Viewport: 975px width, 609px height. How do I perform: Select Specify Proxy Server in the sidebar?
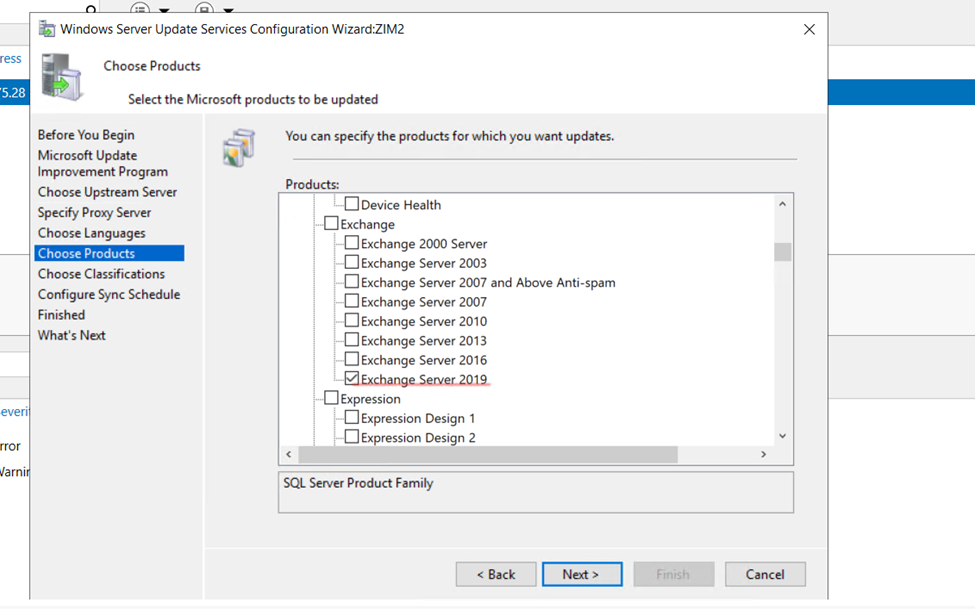[94, 212]
